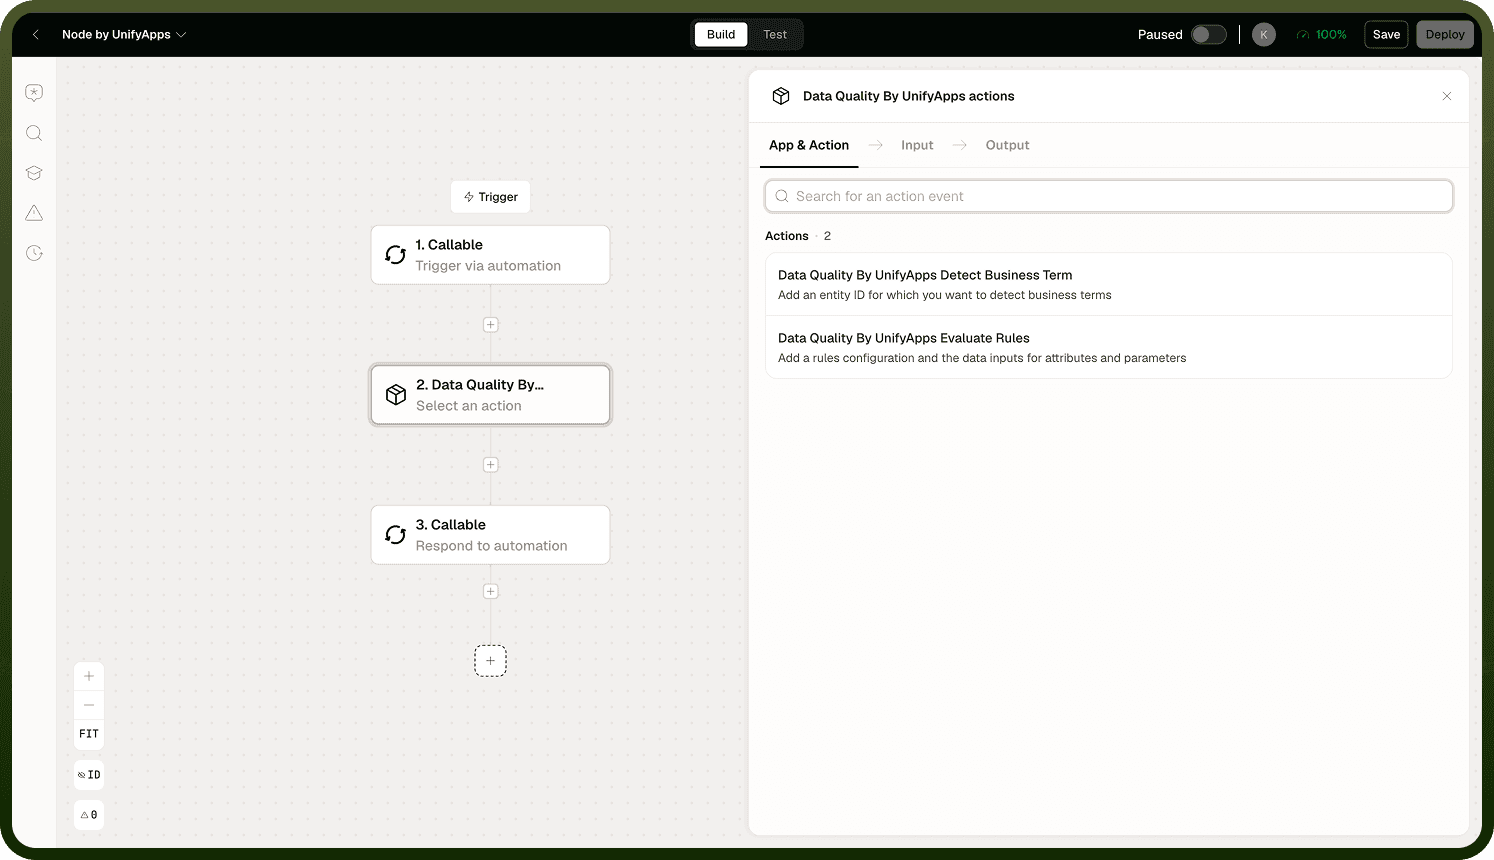Click the Actions 2 count label

point(798,236)
